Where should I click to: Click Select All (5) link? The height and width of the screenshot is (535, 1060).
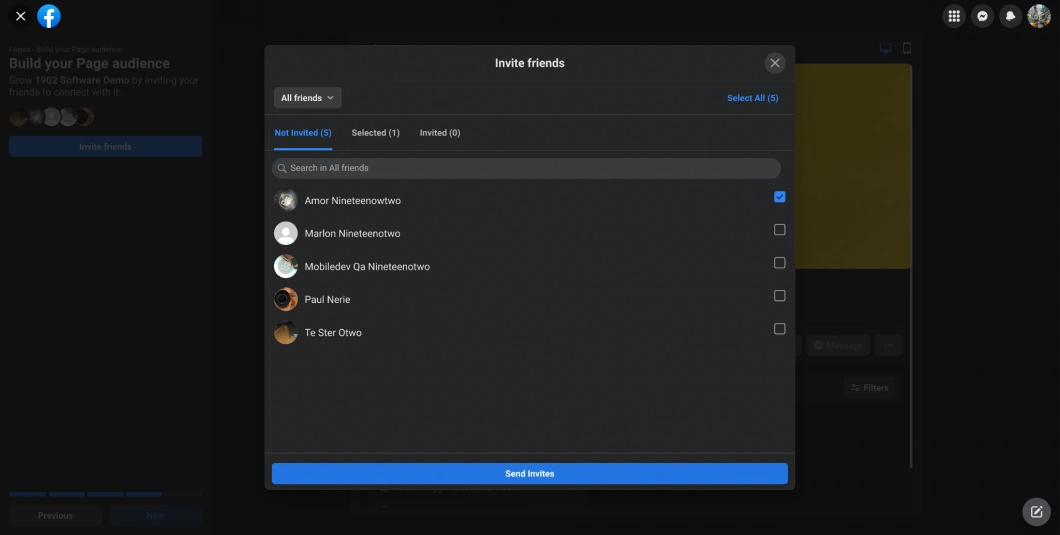pos(752,98)
